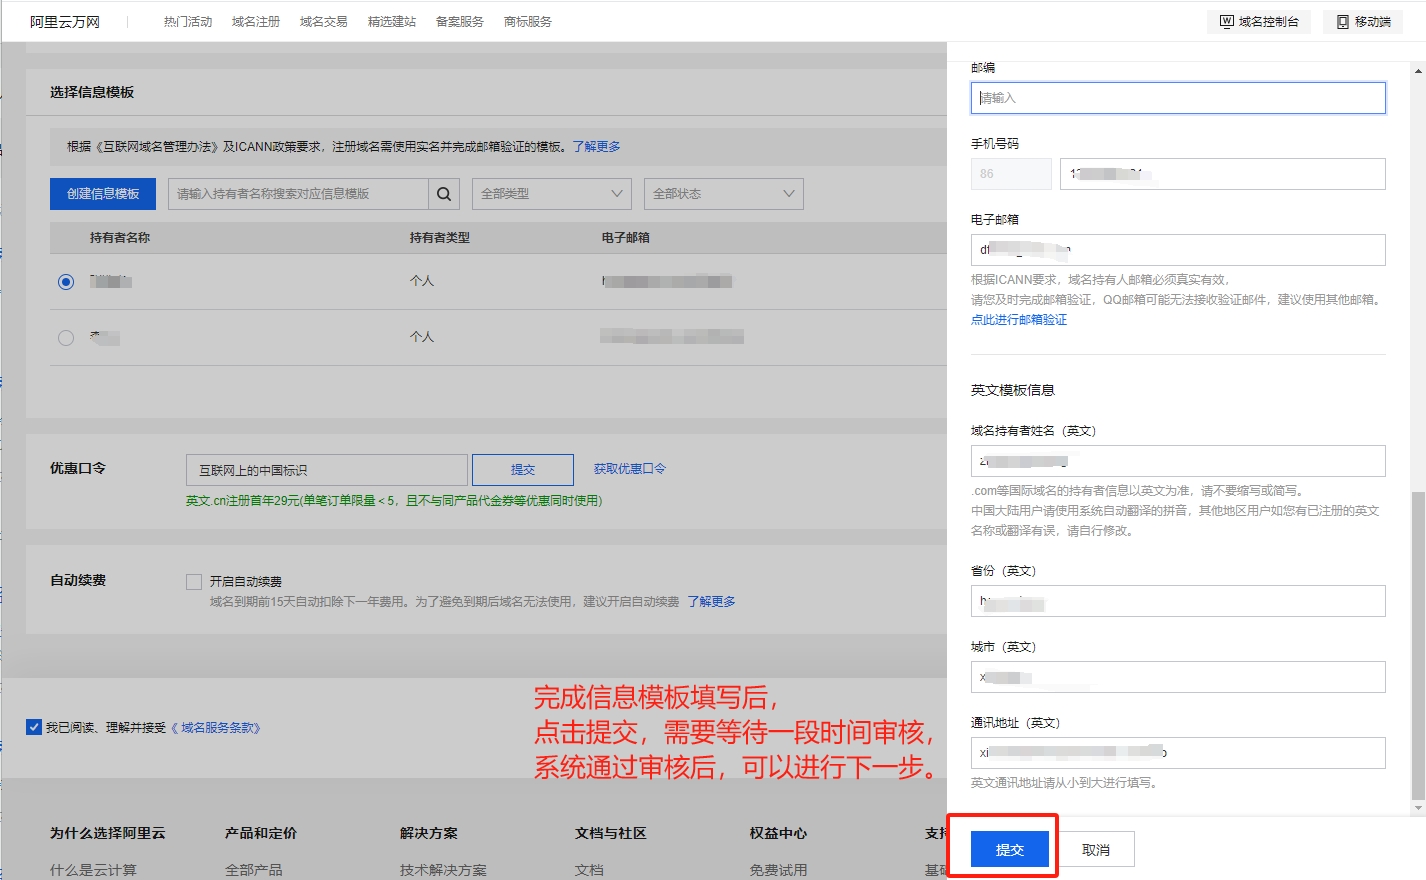Click the 邮编 postal code input field
This screenshot has height=880, width=1426.
click(1177, 97)
